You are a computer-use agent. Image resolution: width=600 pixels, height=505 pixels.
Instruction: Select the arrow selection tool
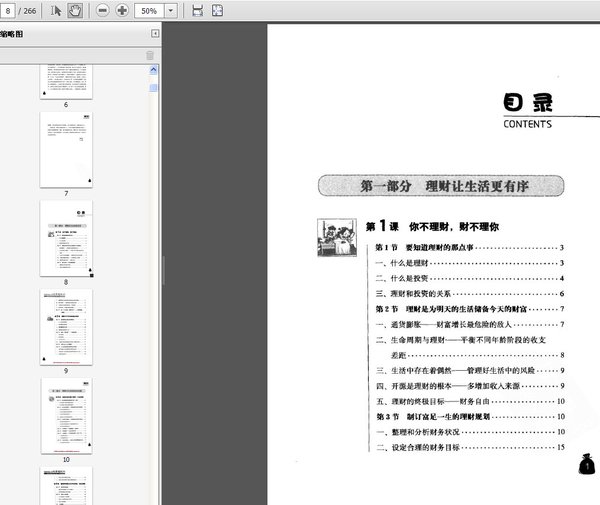coord(56,11)
